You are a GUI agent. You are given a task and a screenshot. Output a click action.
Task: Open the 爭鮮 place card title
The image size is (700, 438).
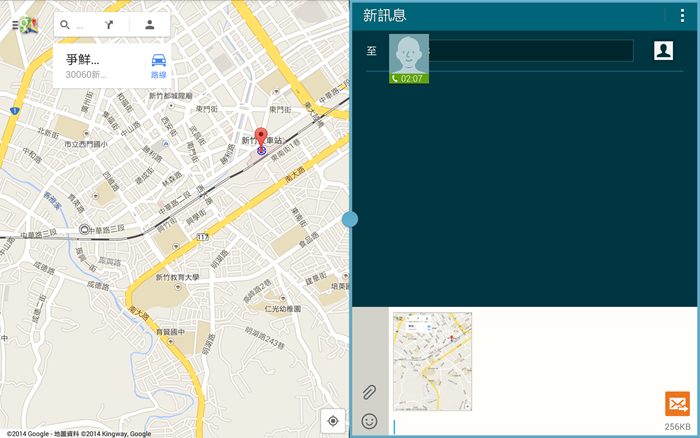pyautogui.click(x=83, y=59)
